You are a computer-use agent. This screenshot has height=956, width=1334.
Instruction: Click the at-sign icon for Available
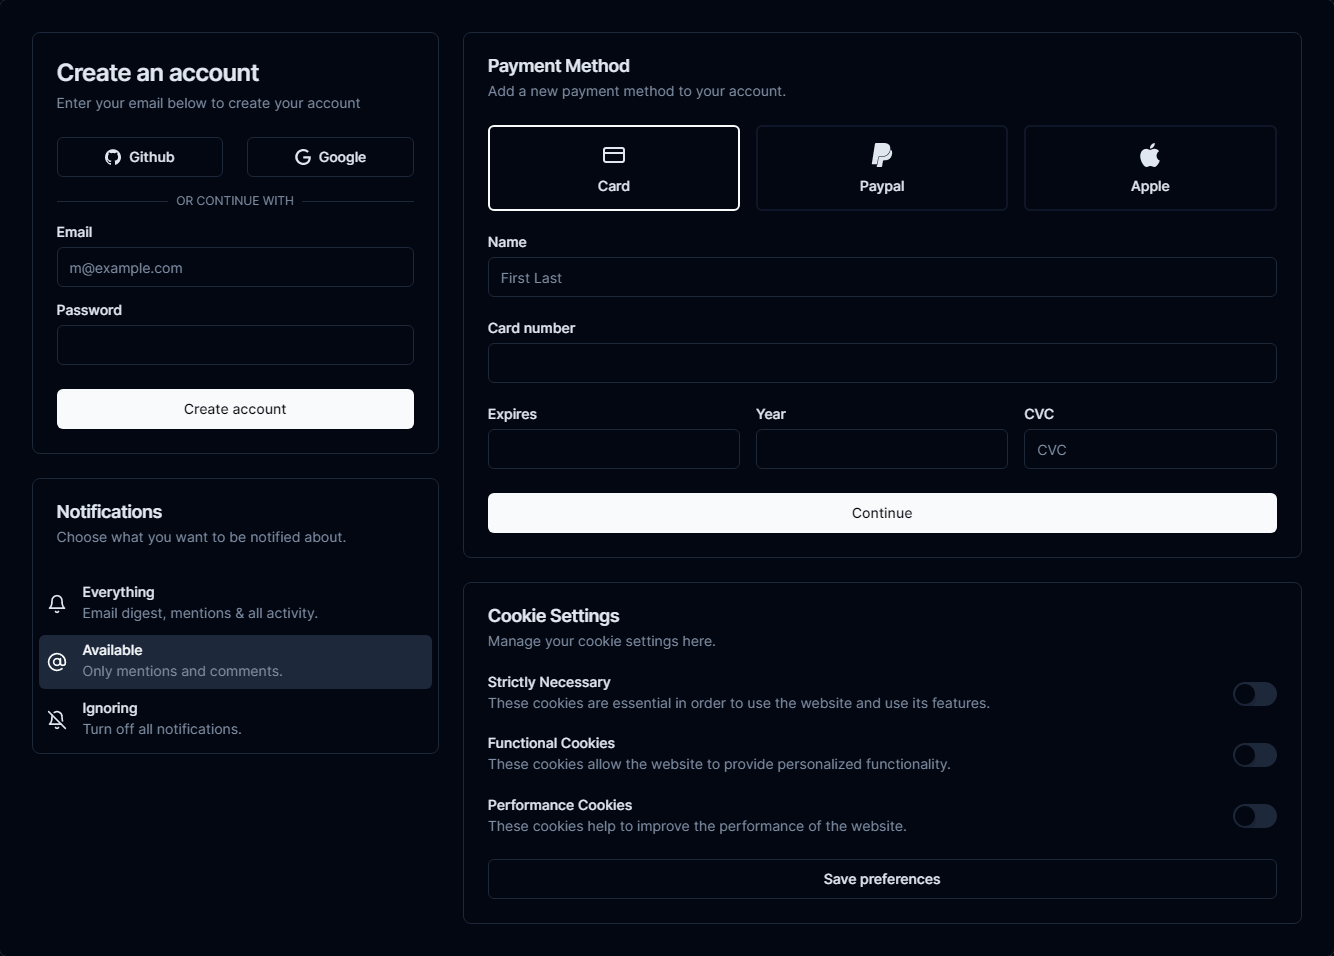pyautogui.click(x=57, y=662)
